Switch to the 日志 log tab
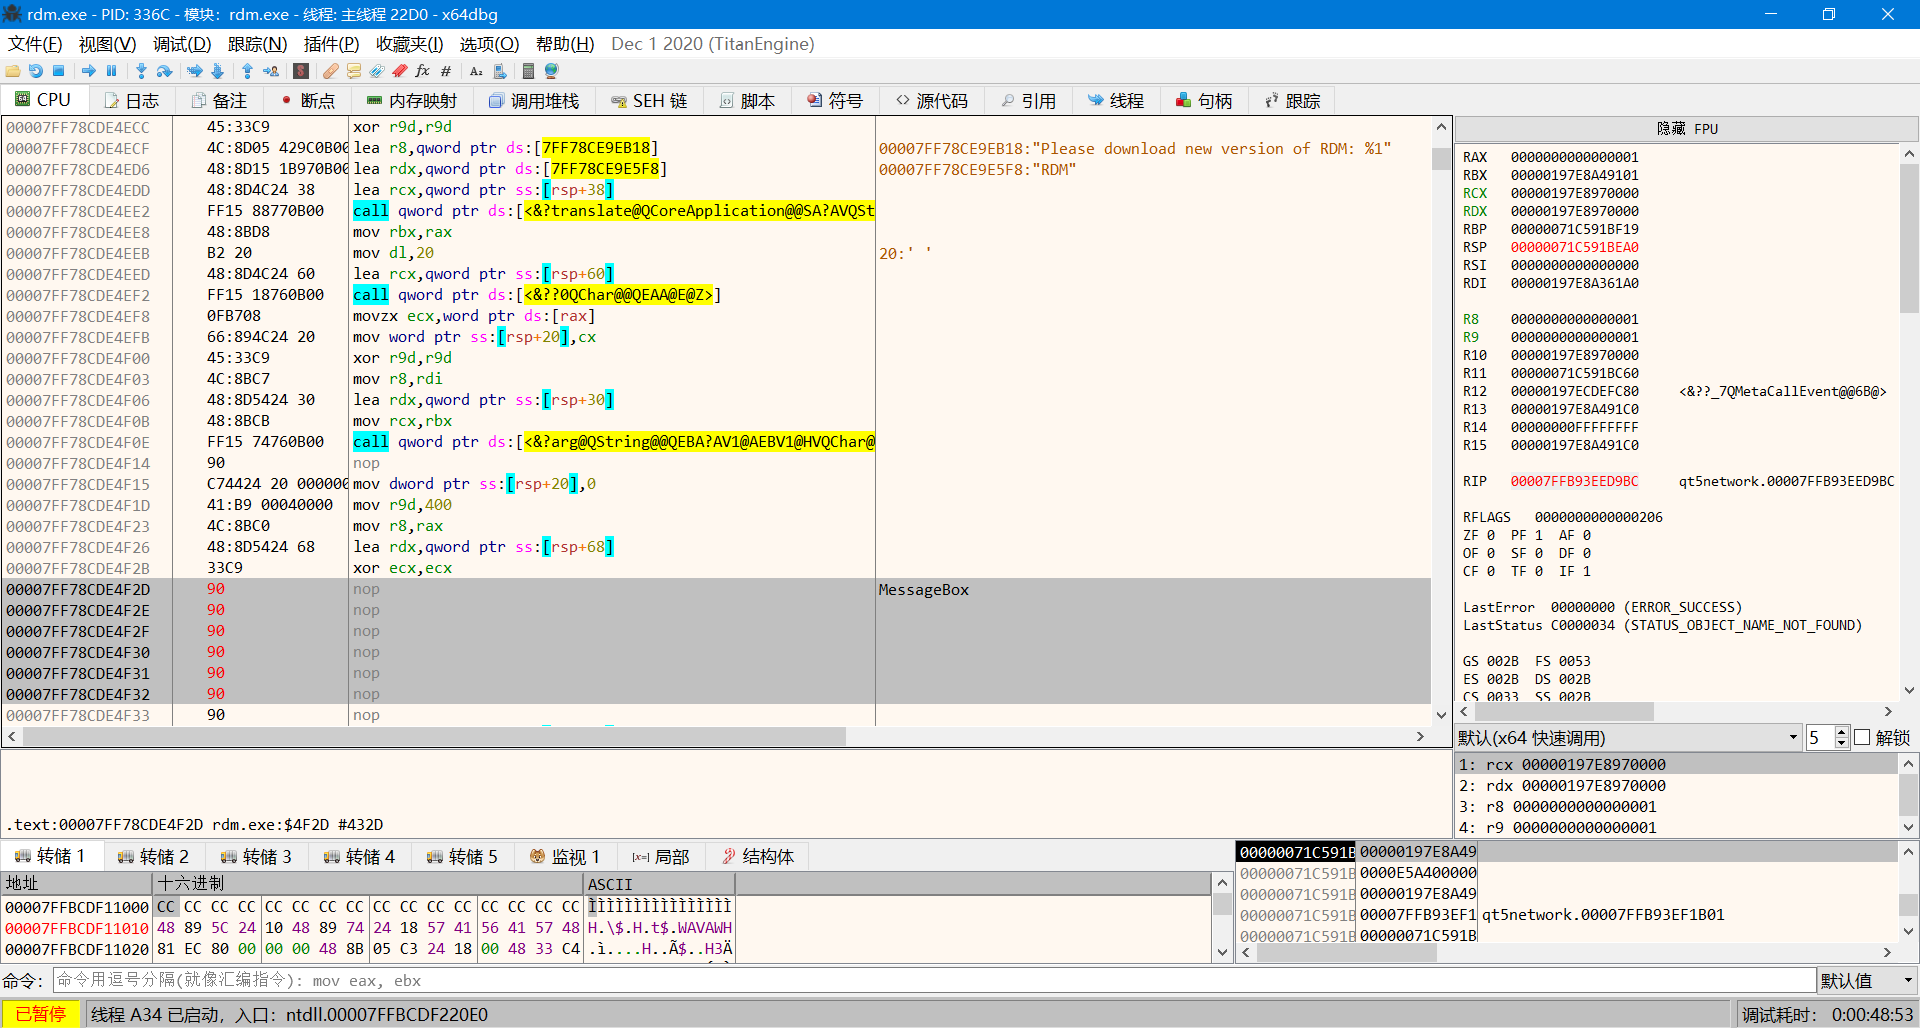The width and height of the screenshot is (1920, 1028). [132, 101]
